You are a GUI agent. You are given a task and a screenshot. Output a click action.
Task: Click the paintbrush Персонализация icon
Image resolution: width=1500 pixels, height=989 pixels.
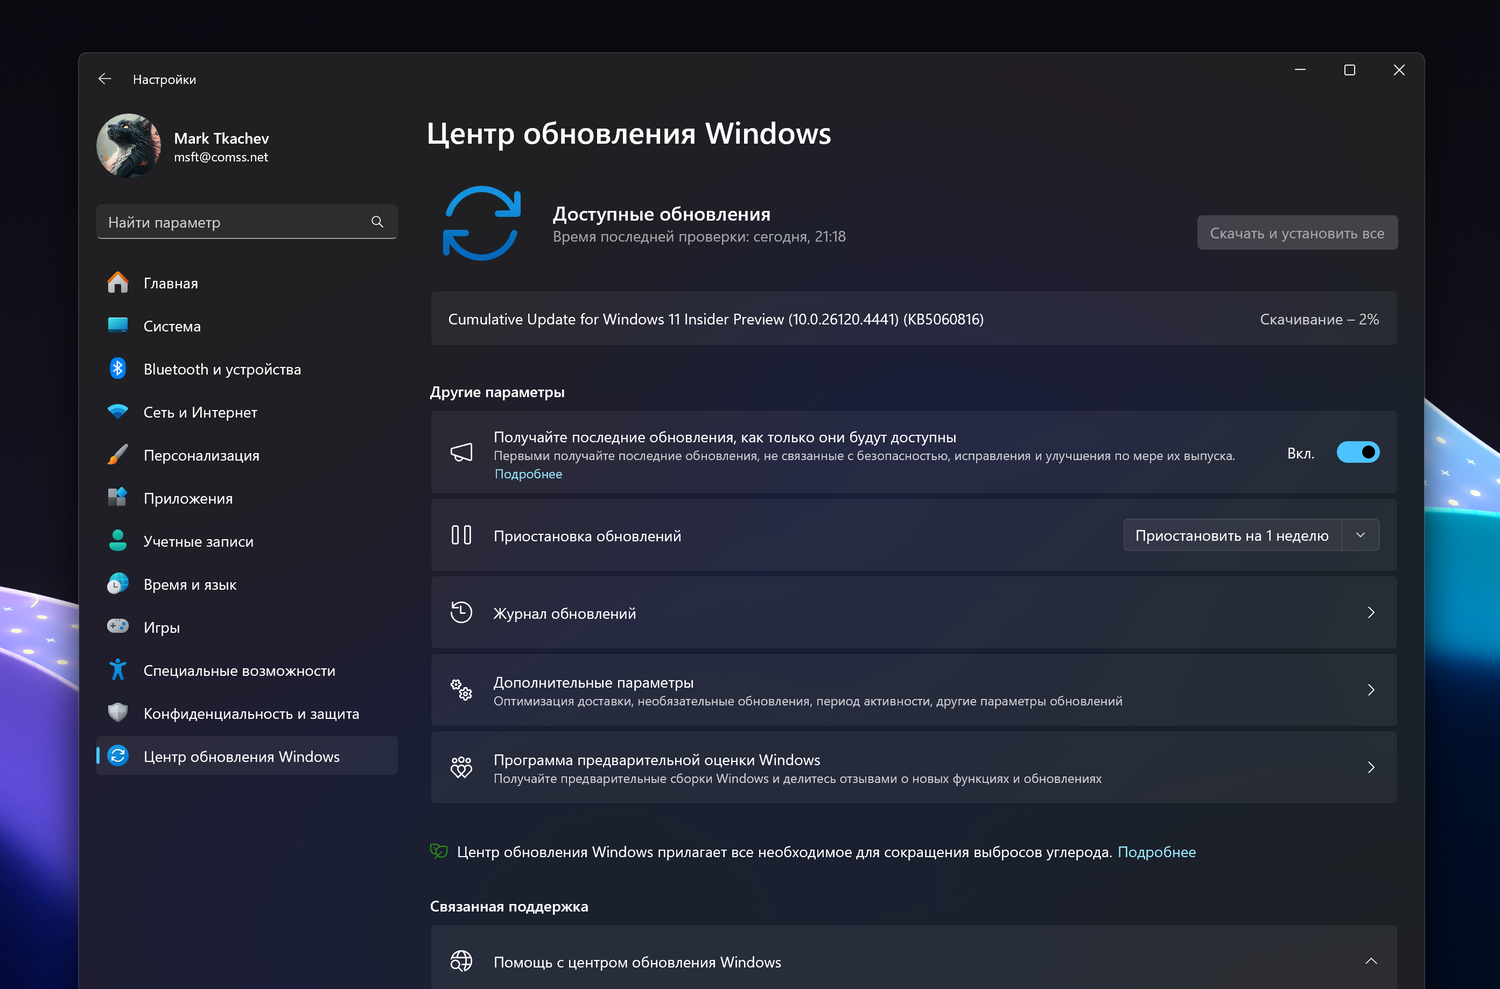tap(118, 455)
